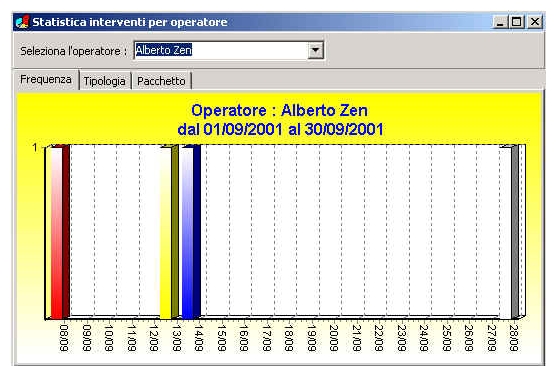Viewport: 556px width, 376px height.
Task: Click the x-axis label '15/09'
Action: [x=221, y=338]
